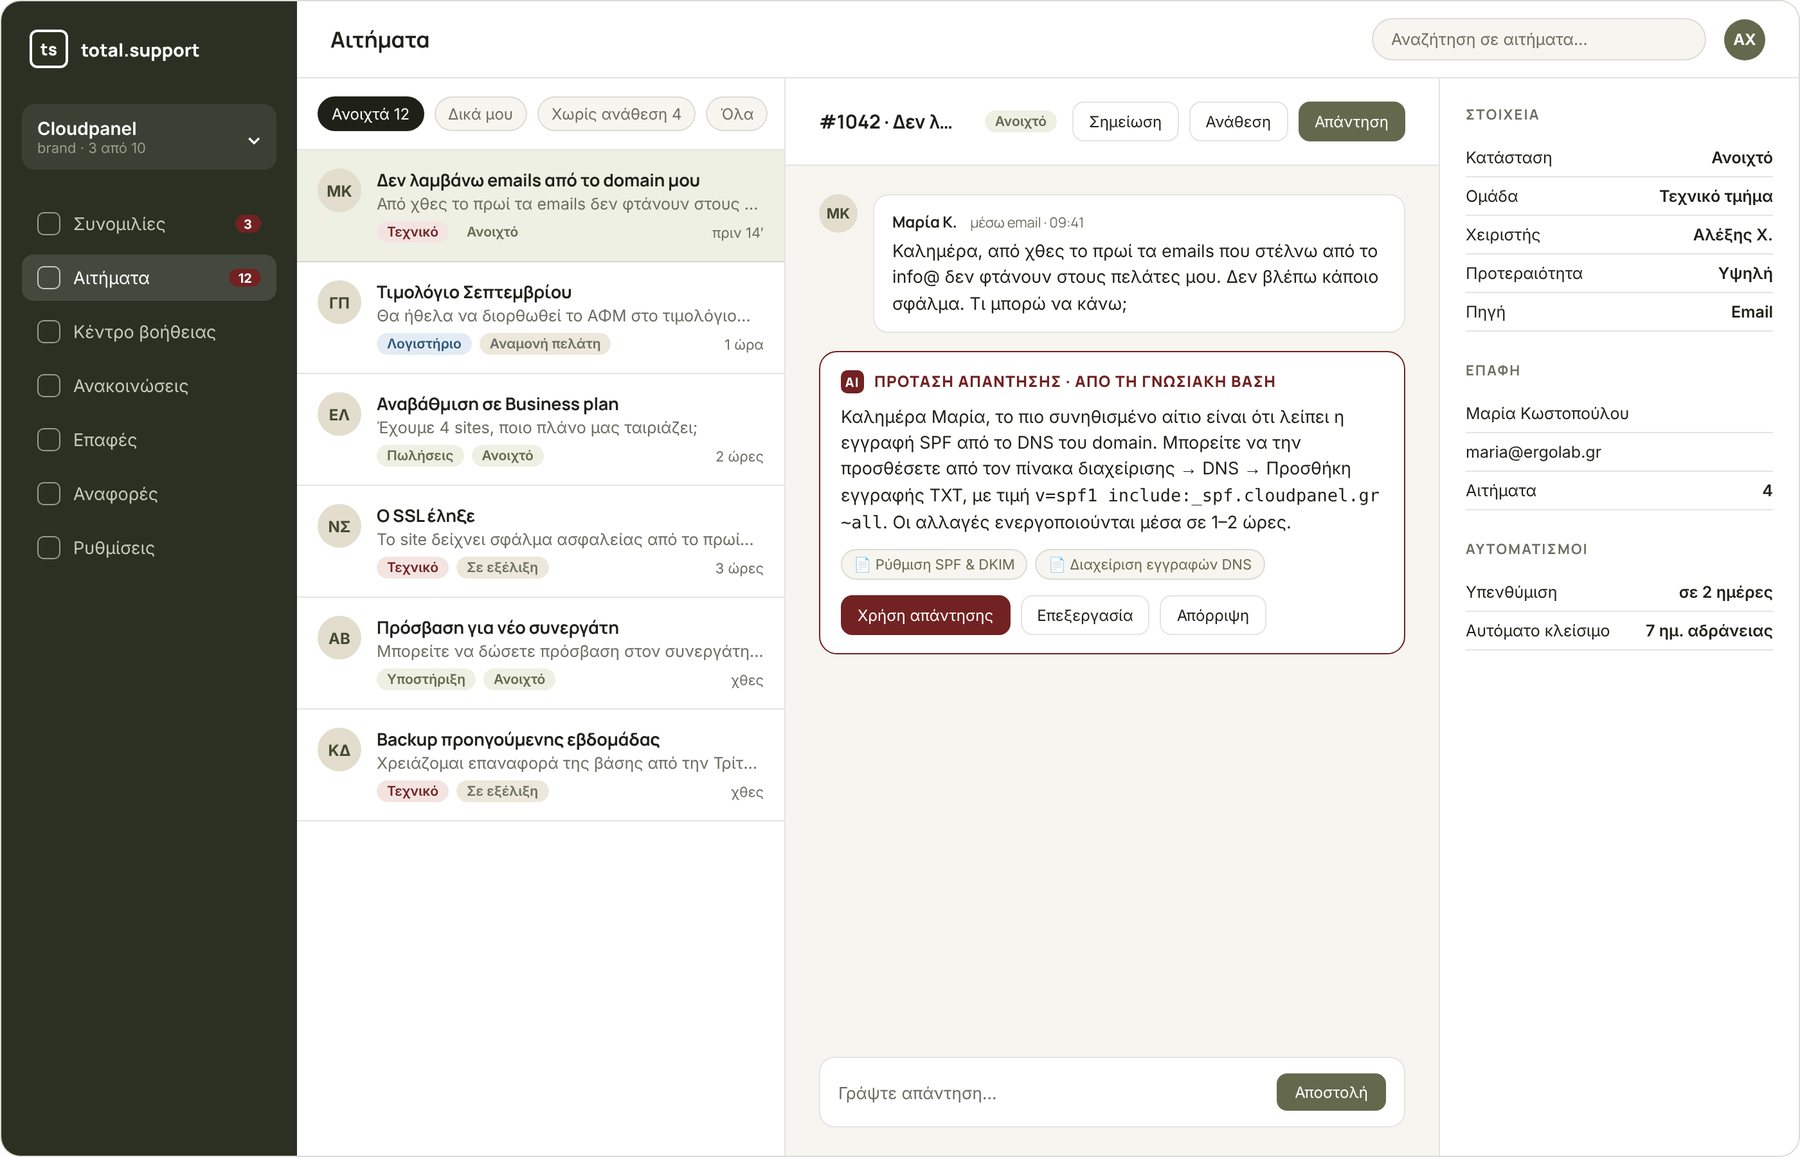
Task: Click the ΕΛ avatar on Business plan ticket
Action: point(339,415)
